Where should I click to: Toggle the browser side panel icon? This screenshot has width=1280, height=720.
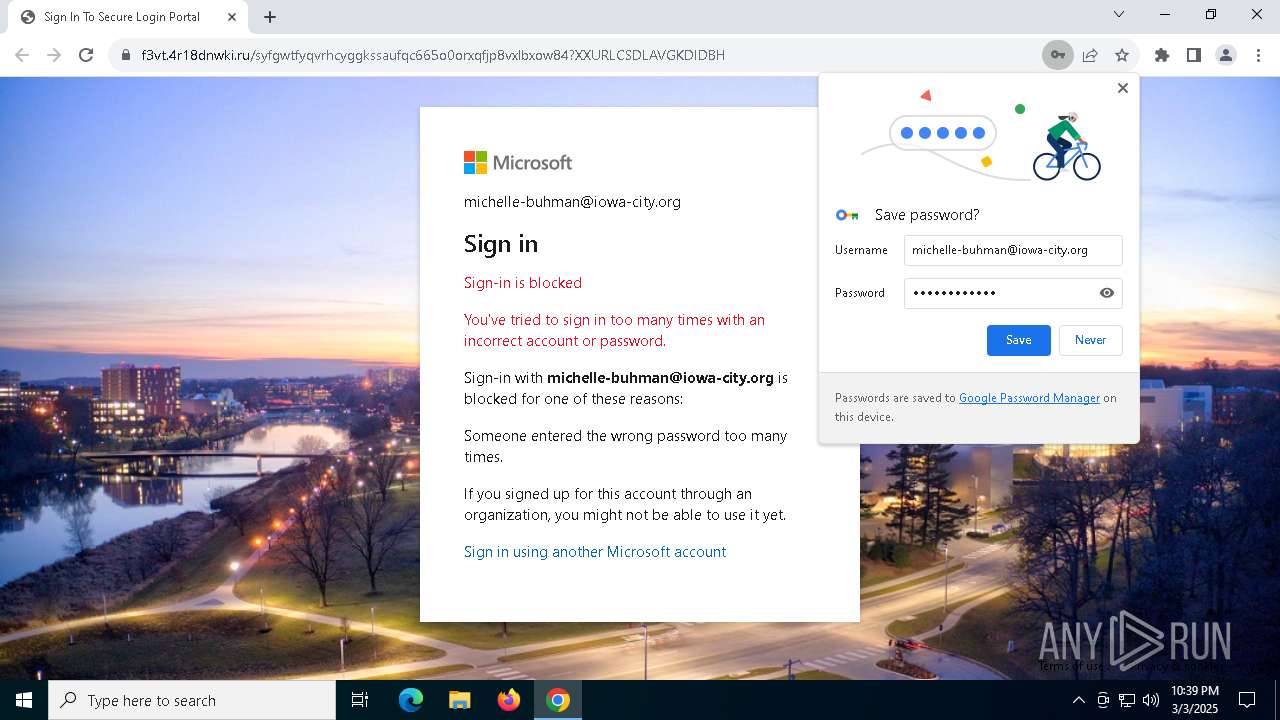click(1194, 55)
